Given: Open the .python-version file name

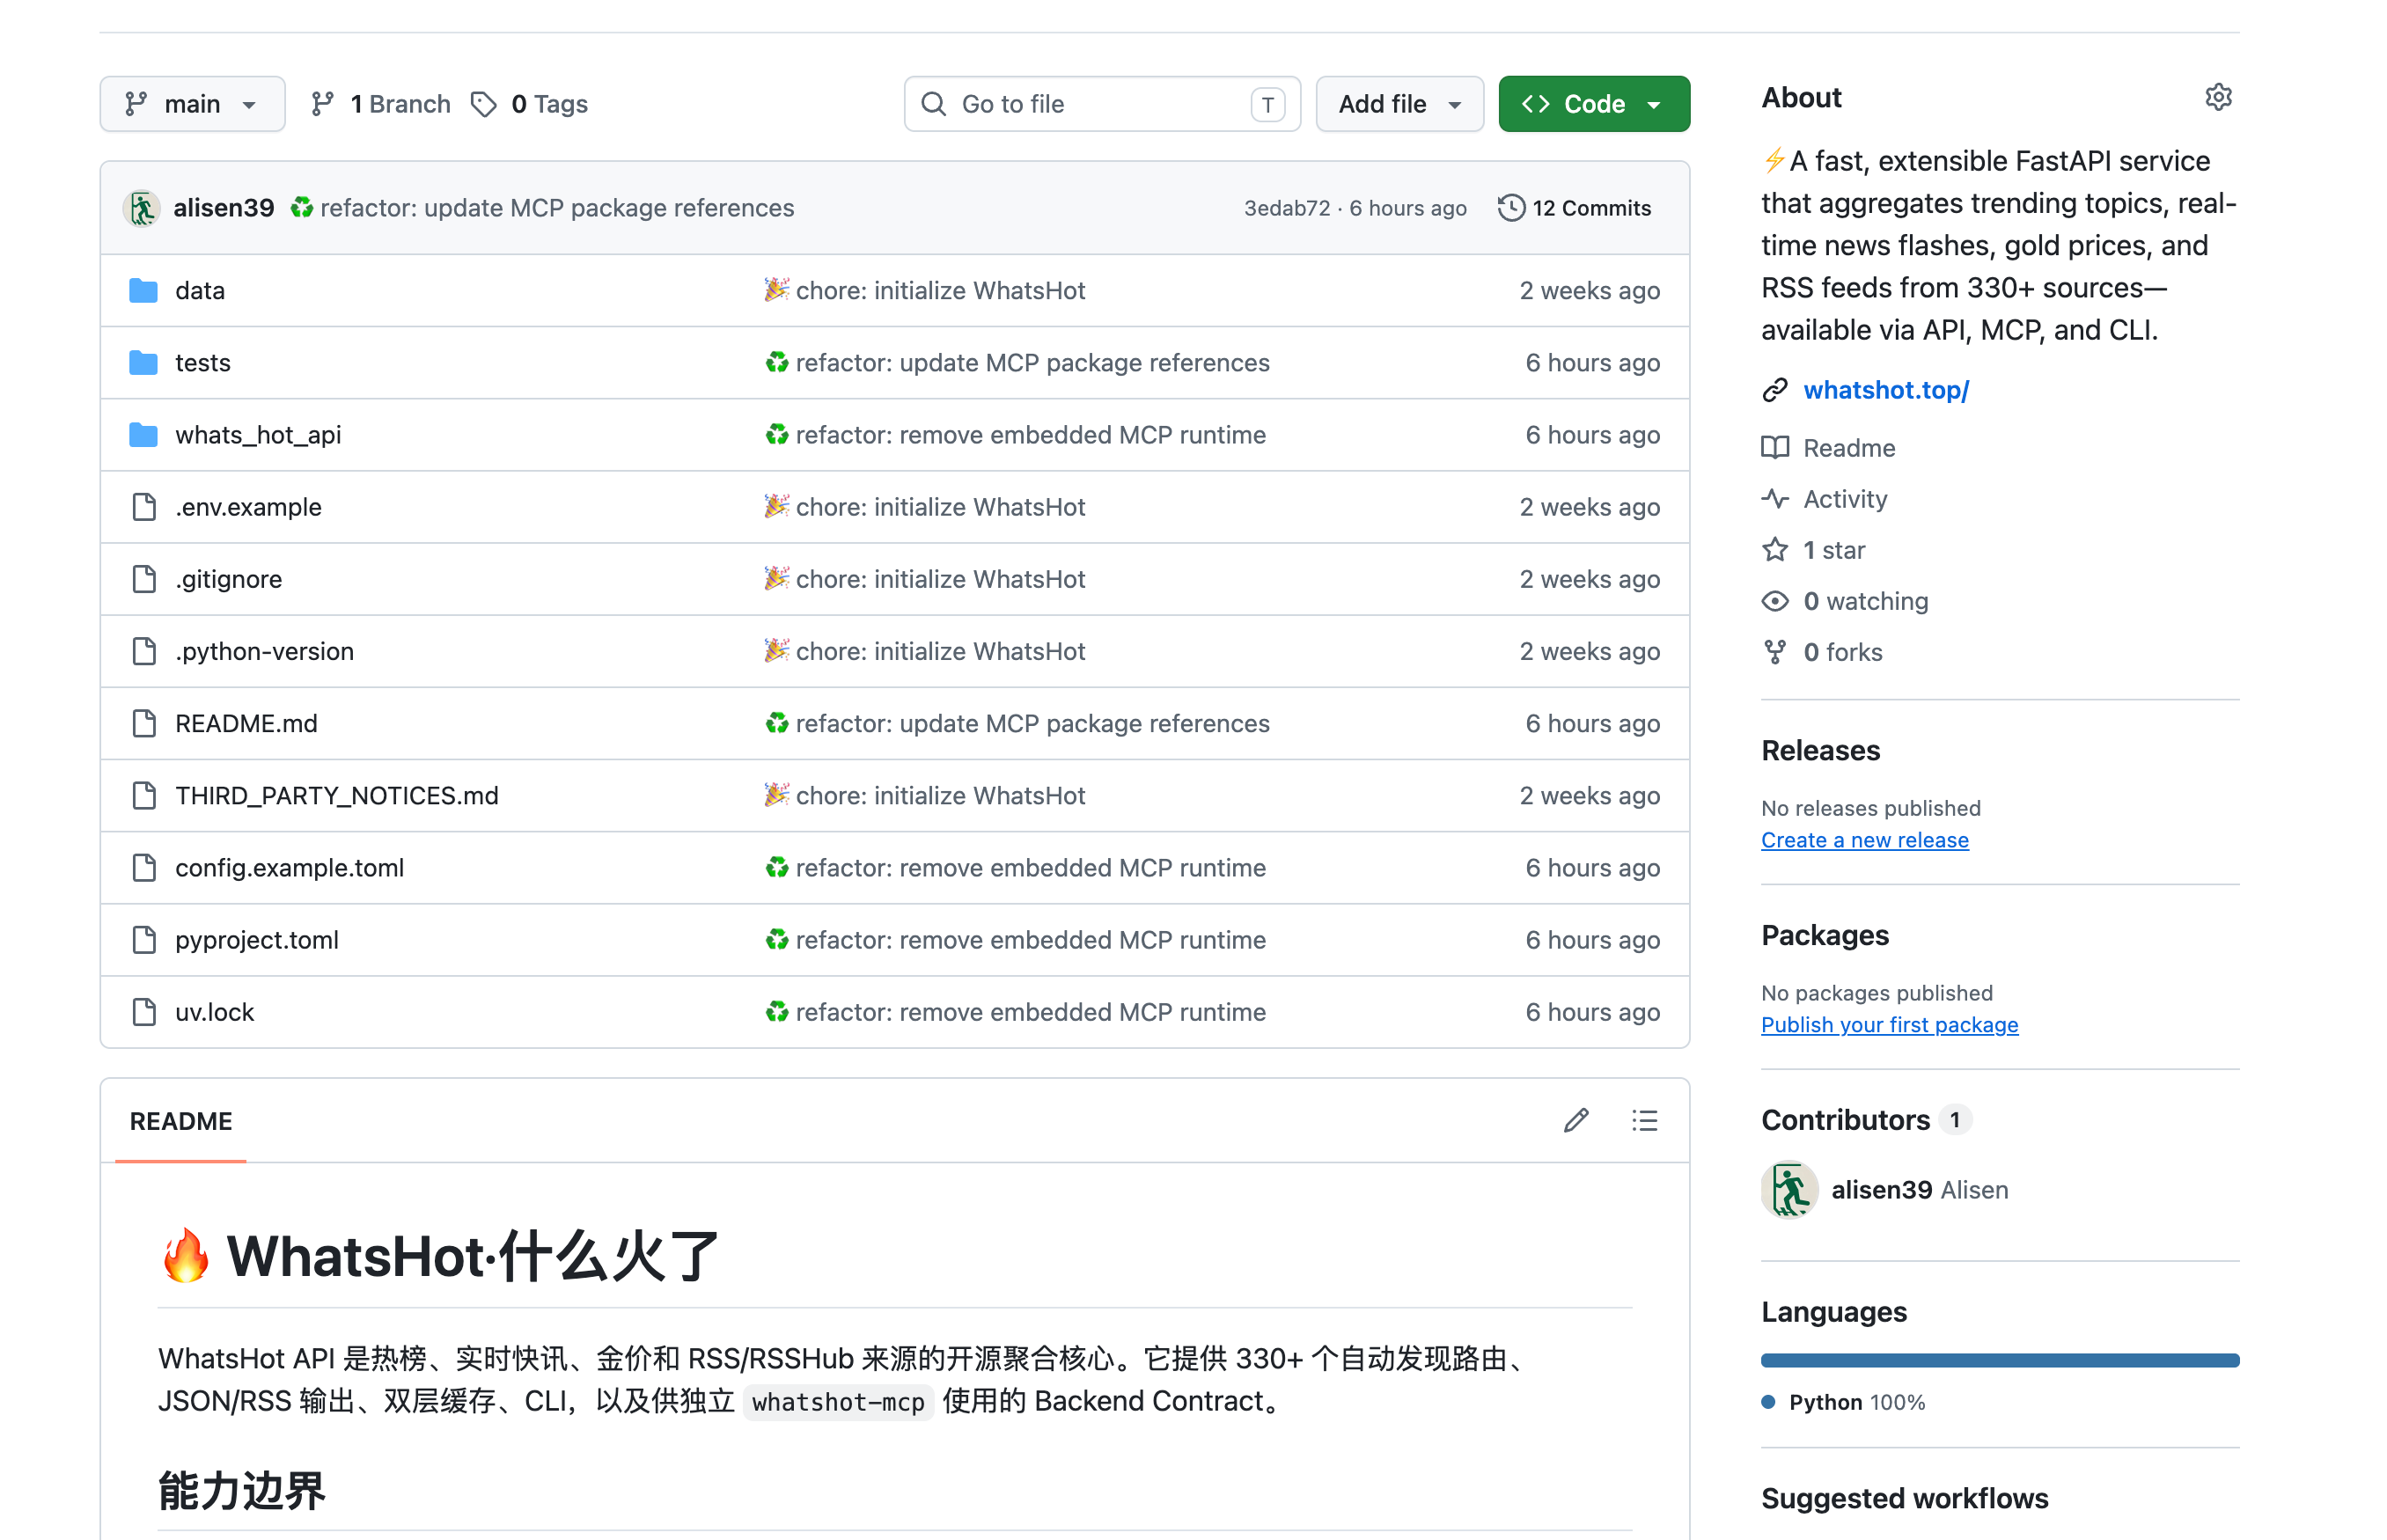Looking at the screenshot, I should pos(265,651).
